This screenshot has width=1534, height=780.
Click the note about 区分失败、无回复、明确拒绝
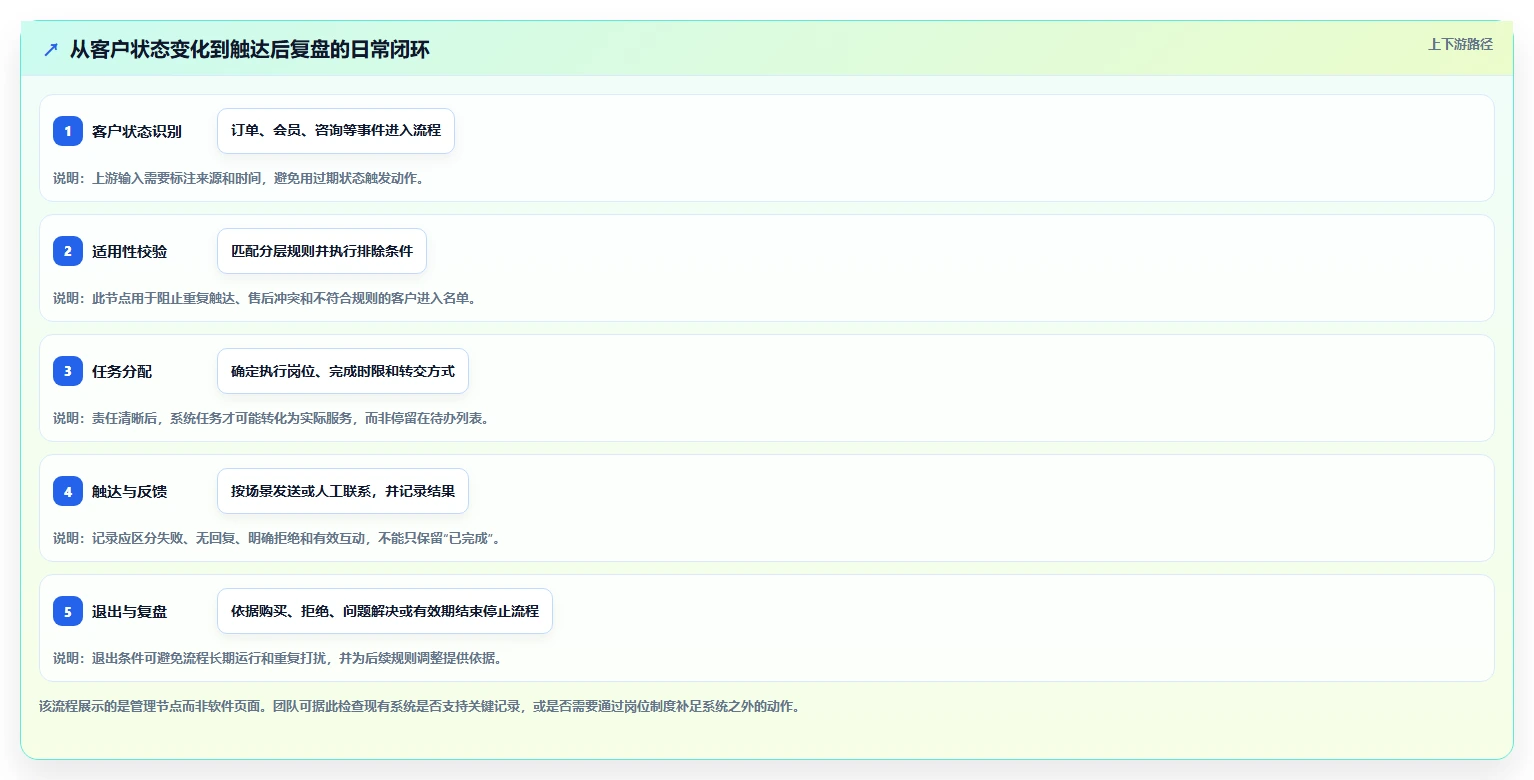[276, 538]
